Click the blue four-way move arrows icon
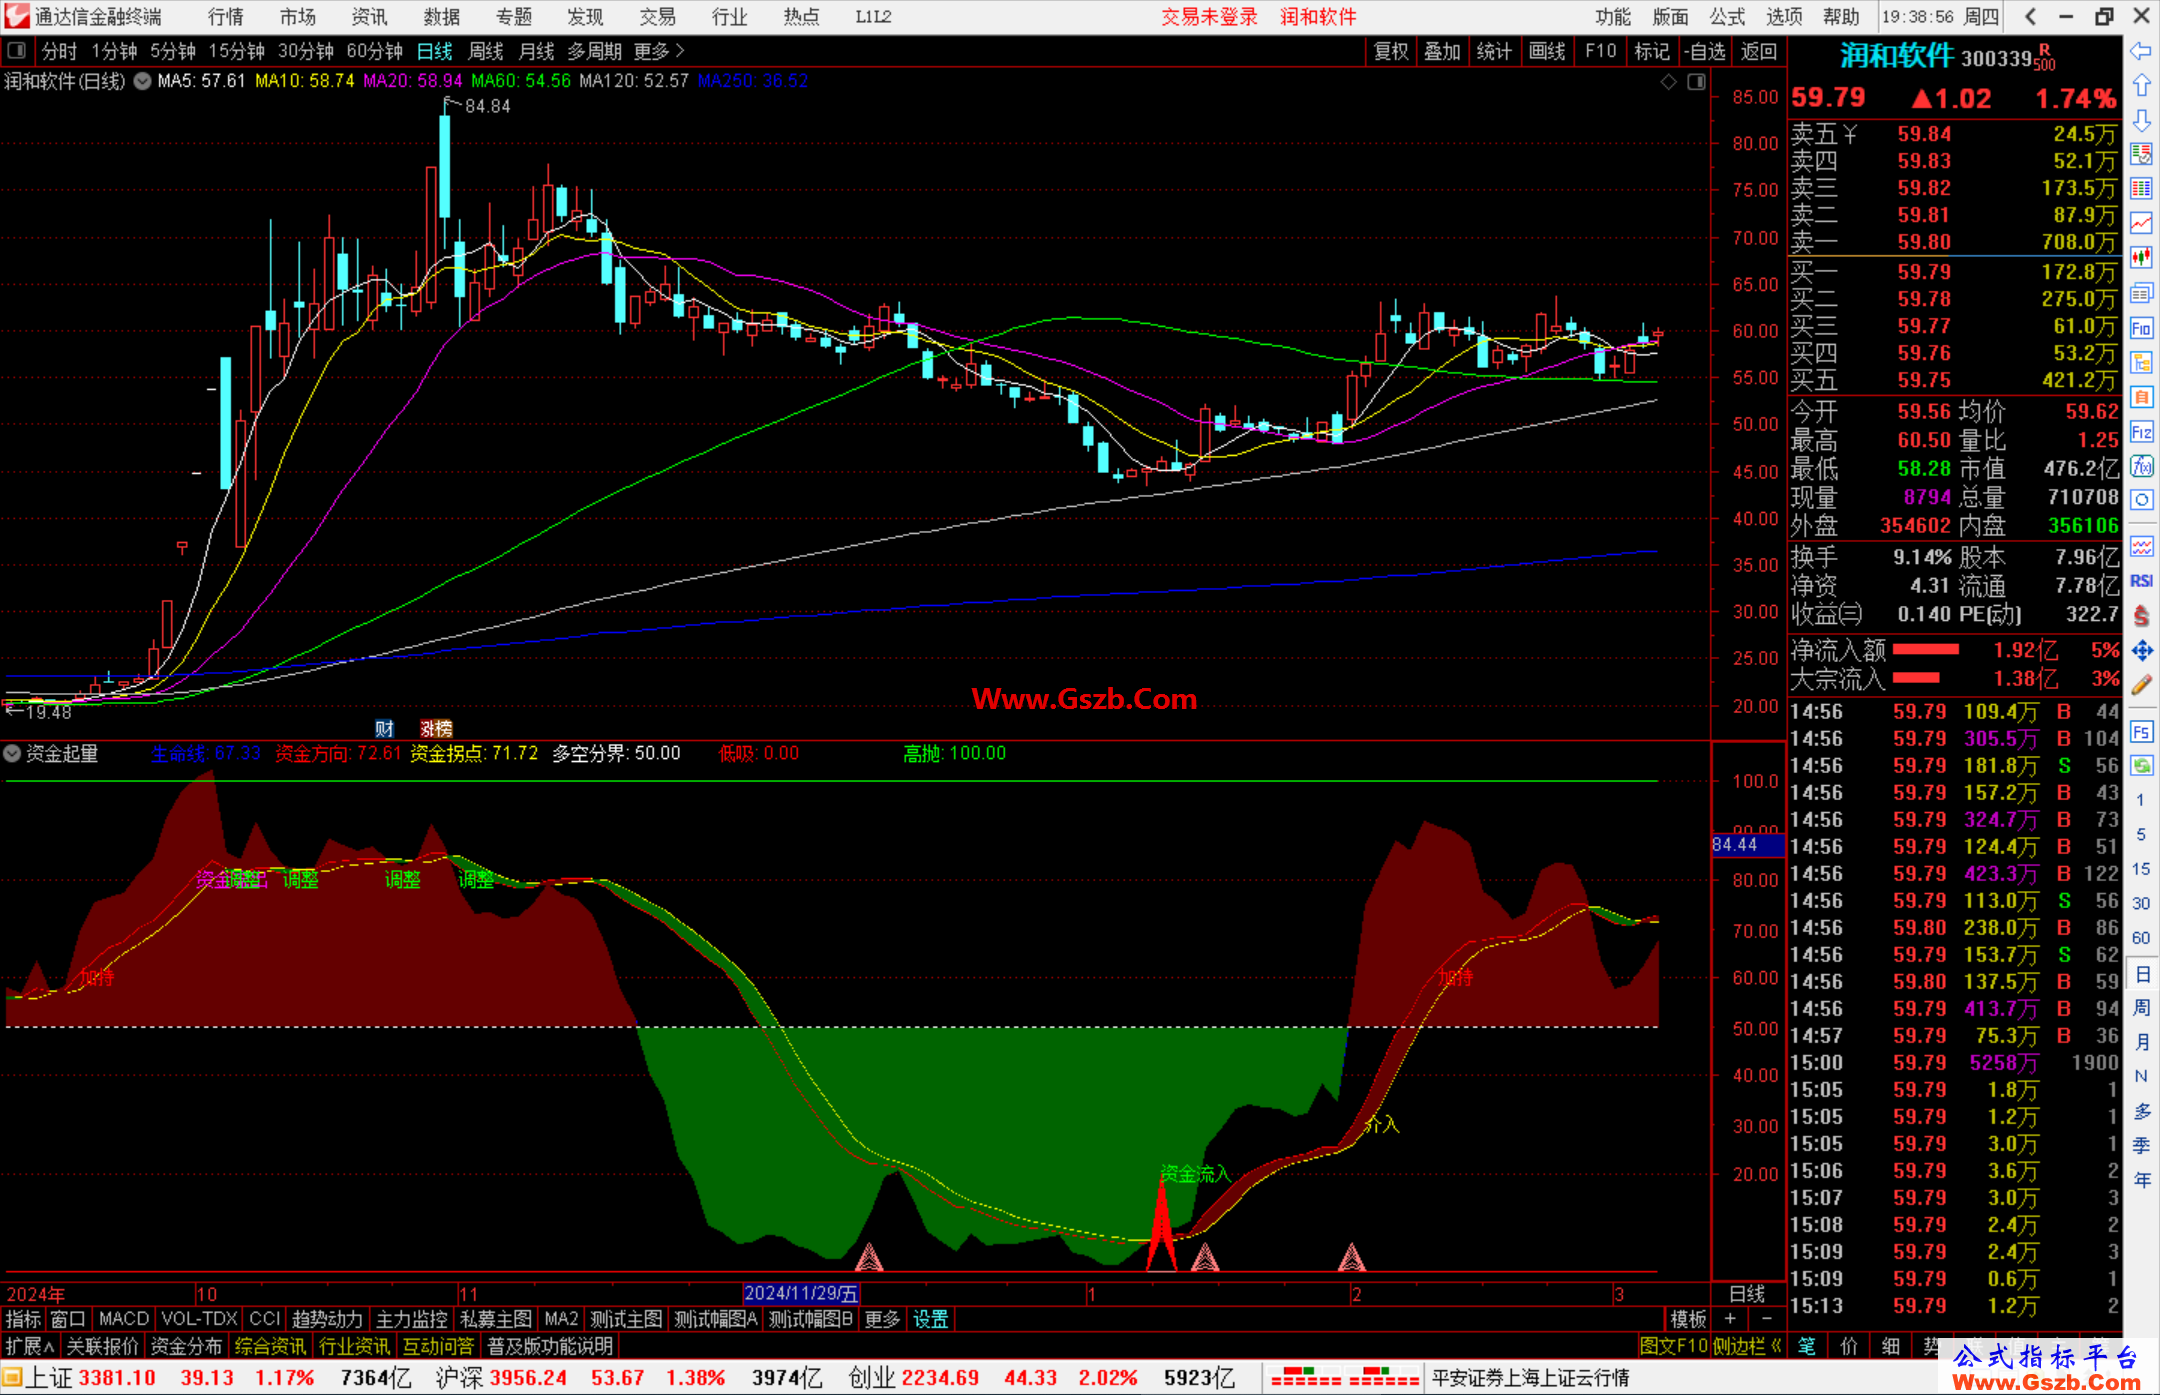 [x=2141, y=651]
